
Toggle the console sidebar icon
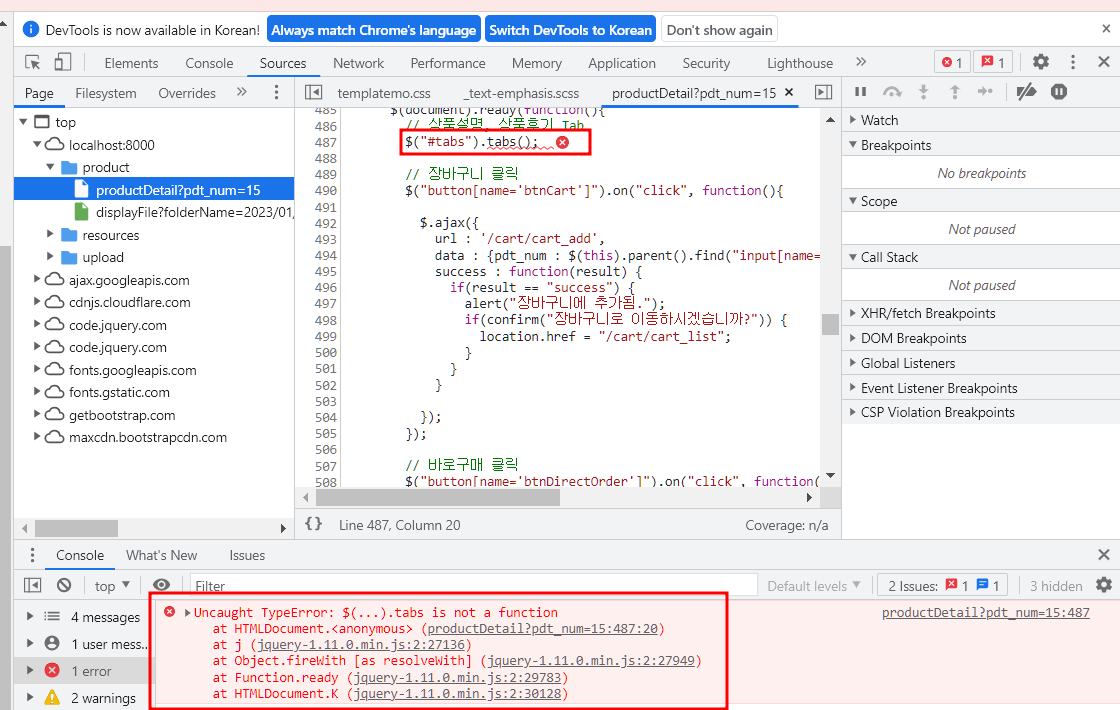click(33, 585)
